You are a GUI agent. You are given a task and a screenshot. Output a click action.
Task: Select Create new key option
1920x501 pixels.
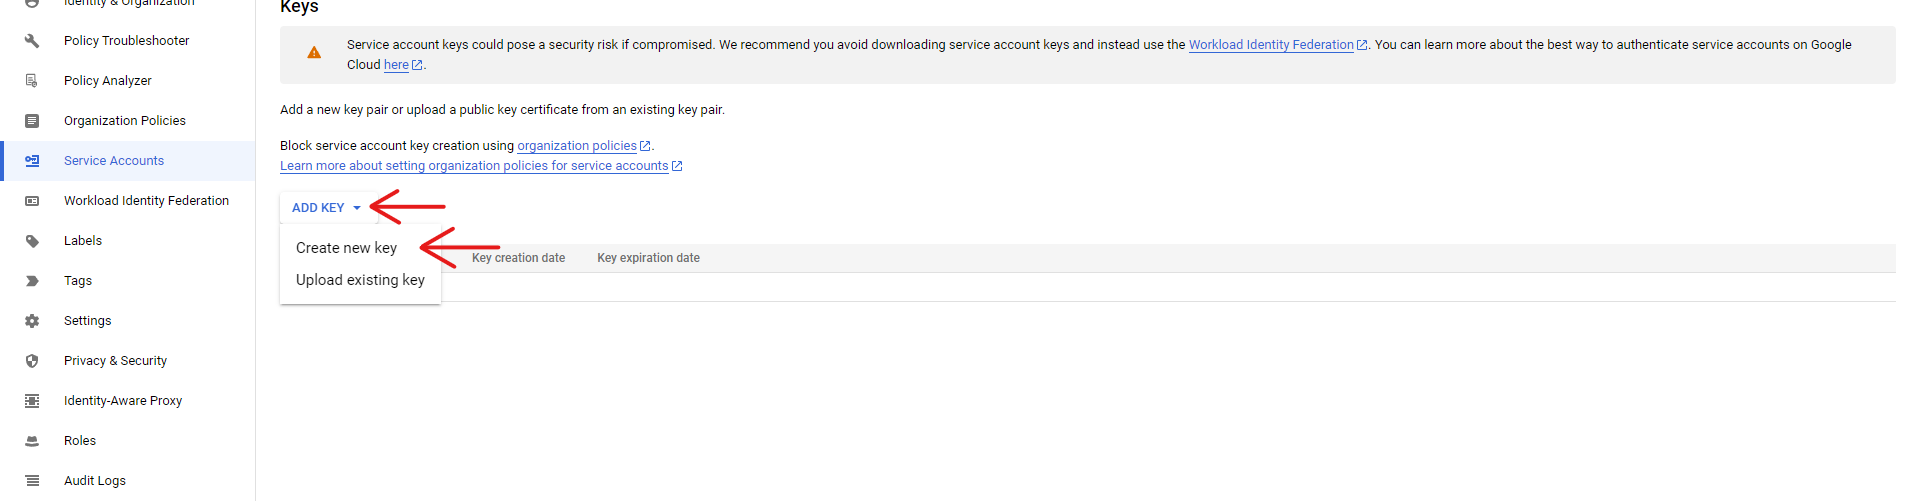point(346,248)
